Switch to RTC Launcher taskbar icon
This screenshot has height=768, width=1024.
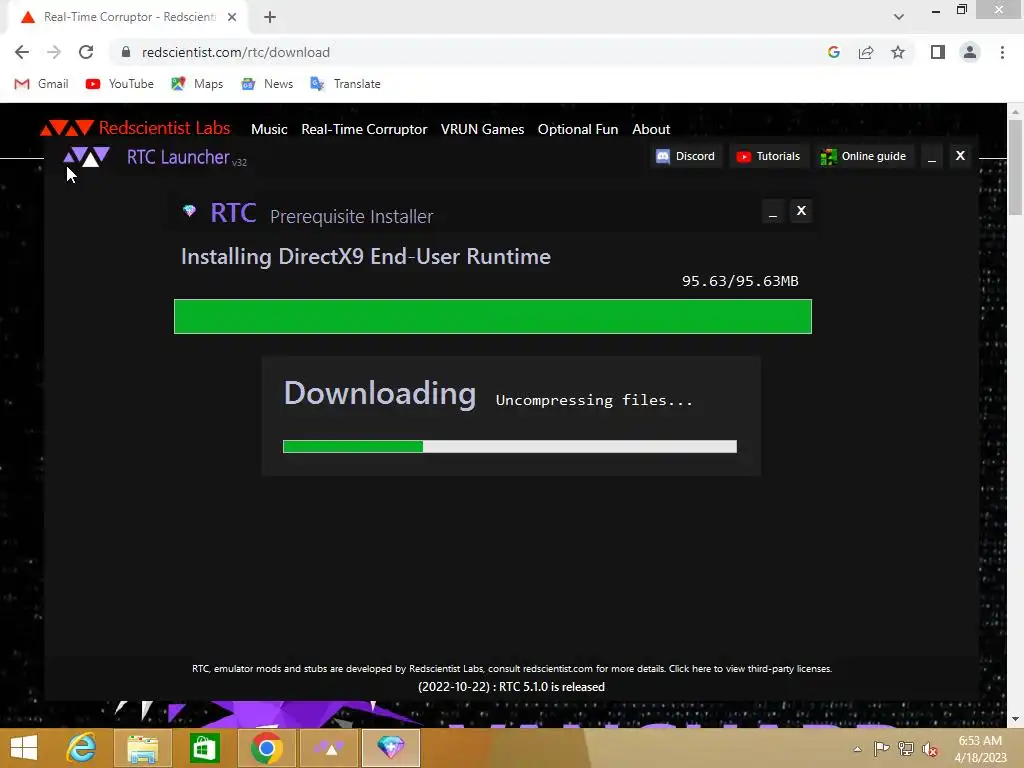tap(328, 748)
